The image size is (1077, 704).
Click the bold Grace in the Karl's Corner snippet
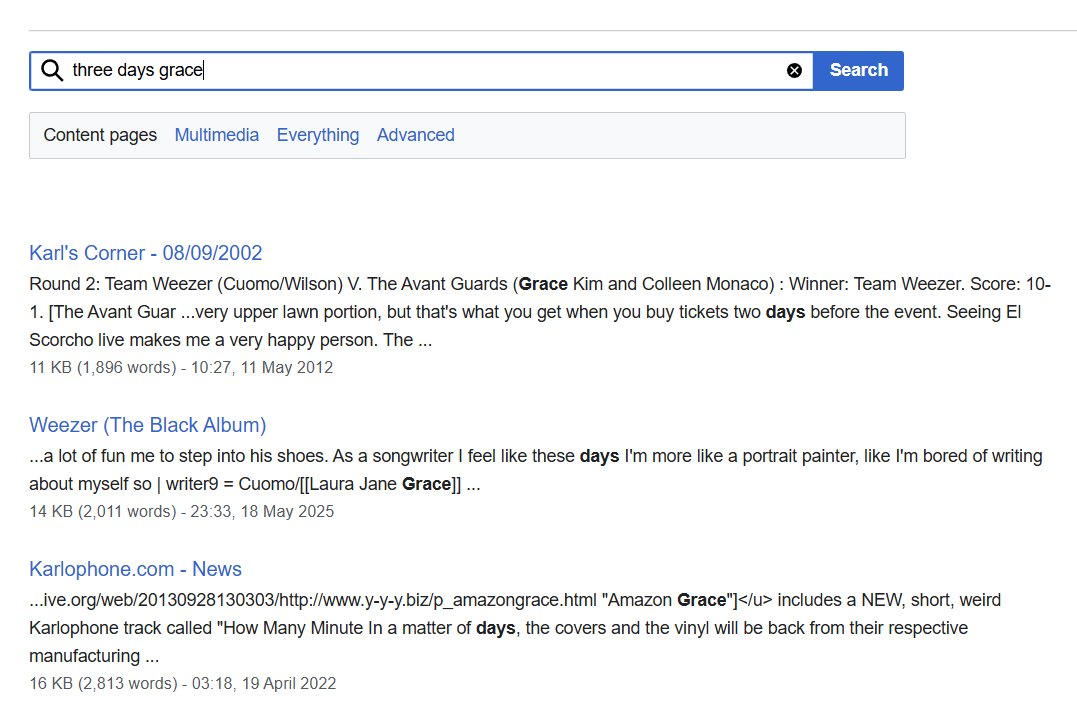tap(543, 284)
